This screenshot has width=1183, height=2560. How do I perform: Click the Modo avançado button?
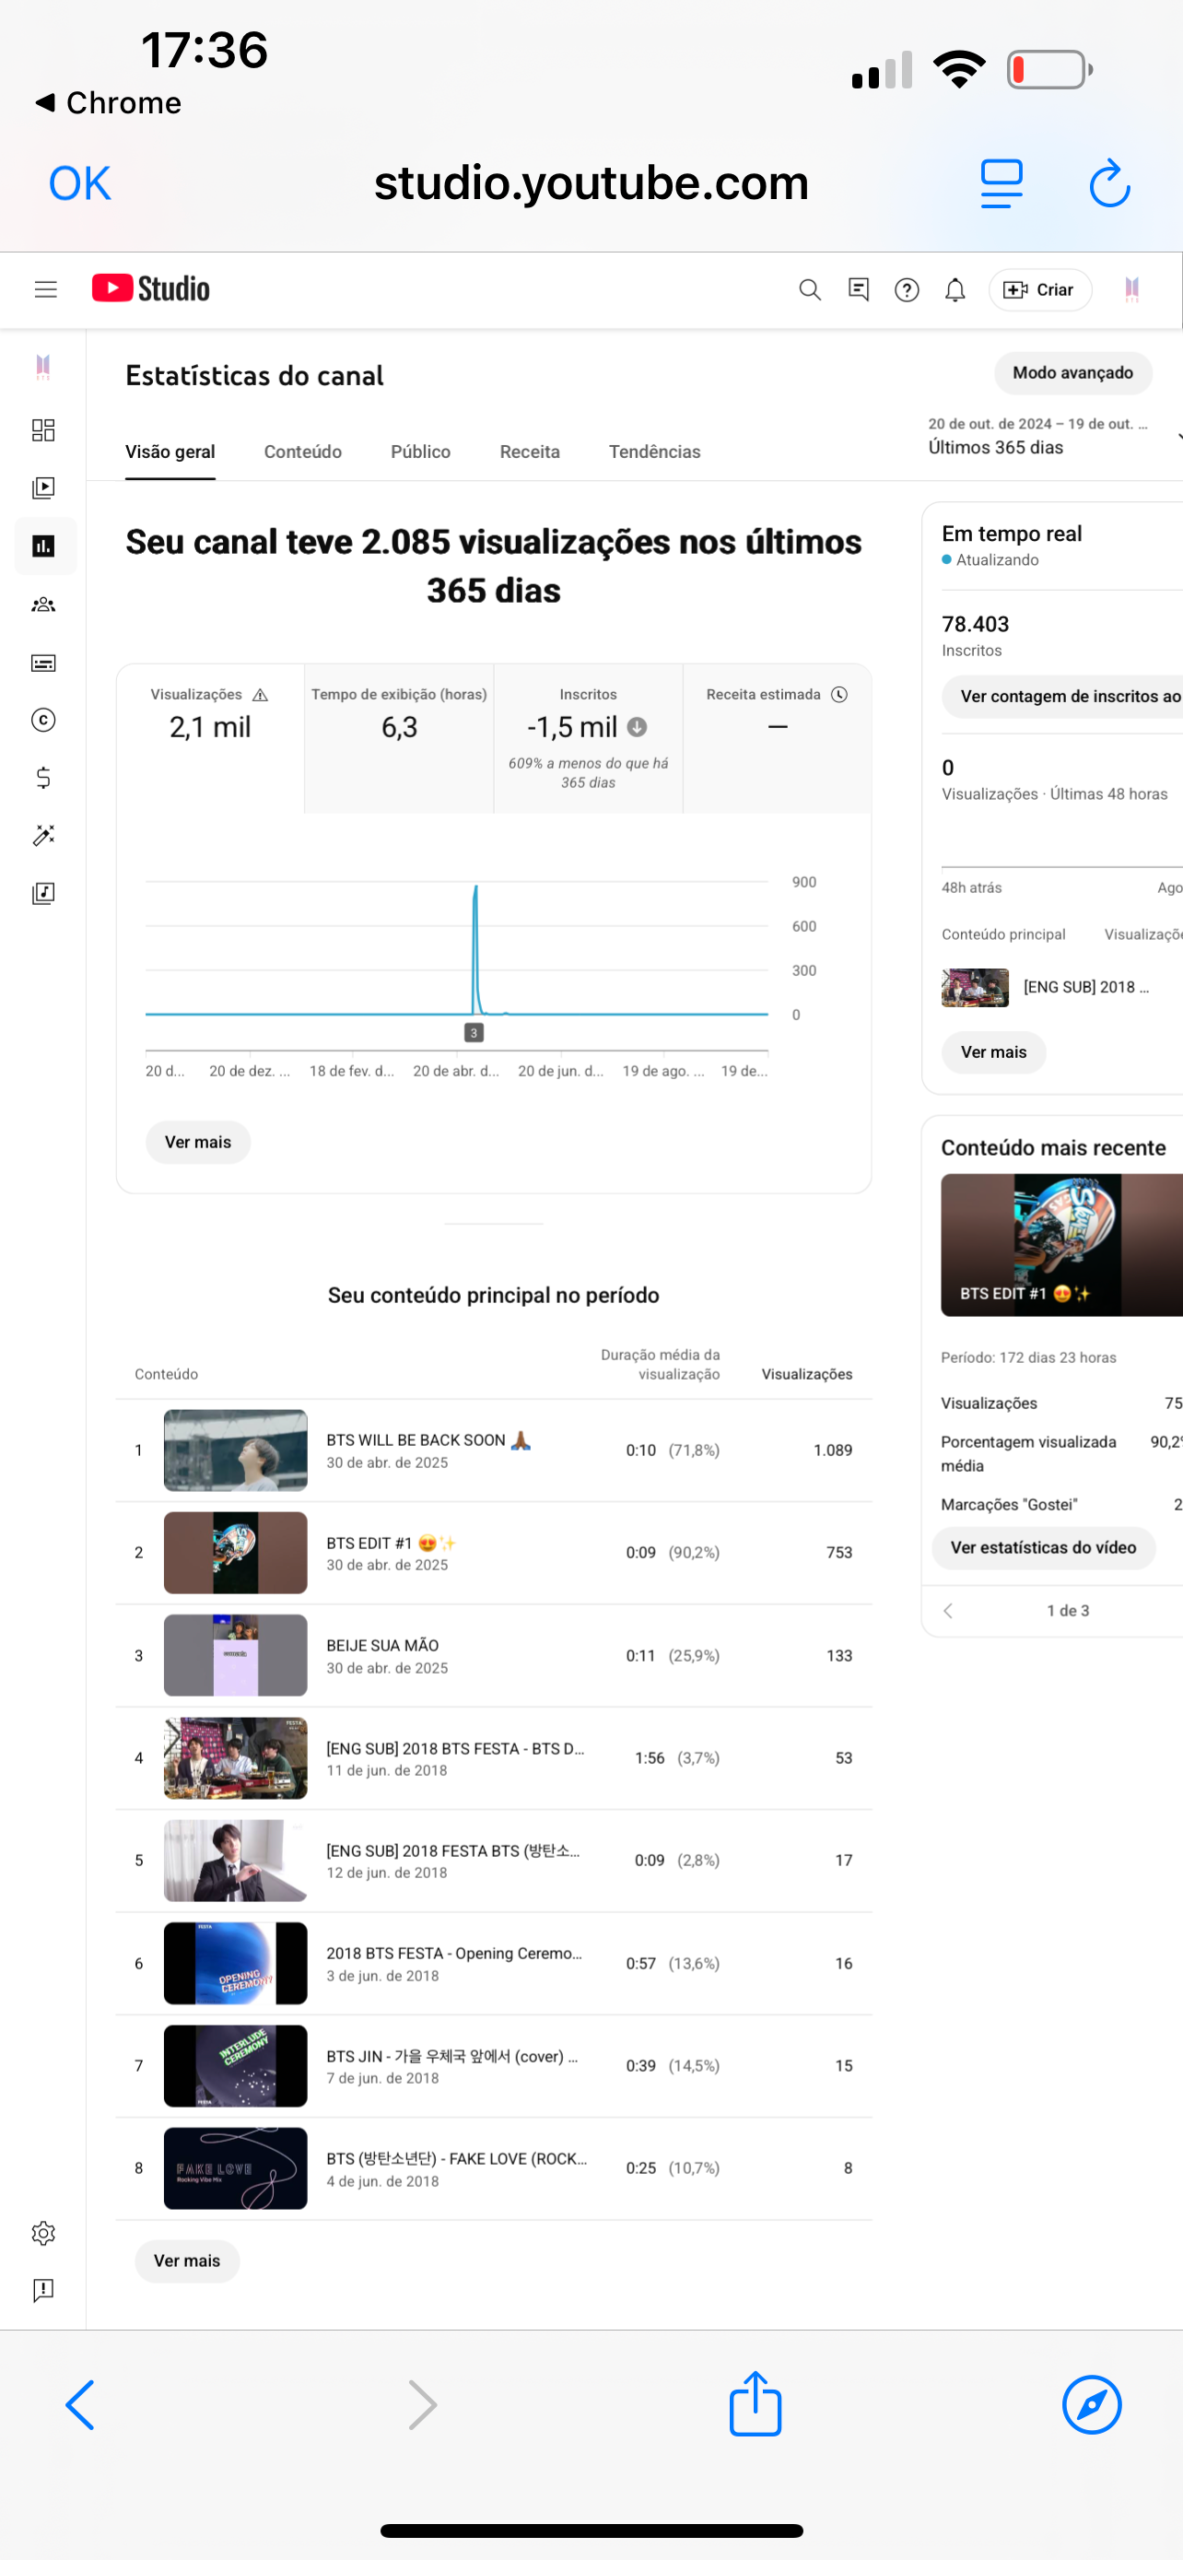[1073, 373]
